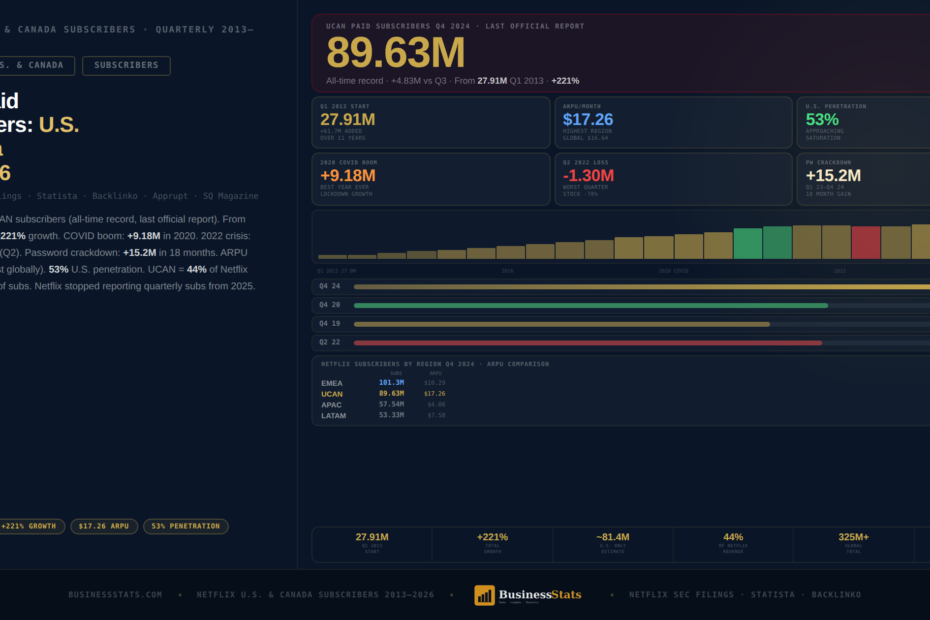Open the ARPU/MONTH $17.26 card

[673, 122]
